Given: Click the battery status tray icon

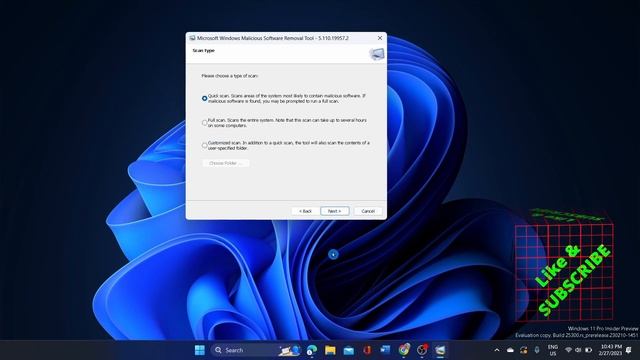Looking at the screenshot, I should [589, 350].
